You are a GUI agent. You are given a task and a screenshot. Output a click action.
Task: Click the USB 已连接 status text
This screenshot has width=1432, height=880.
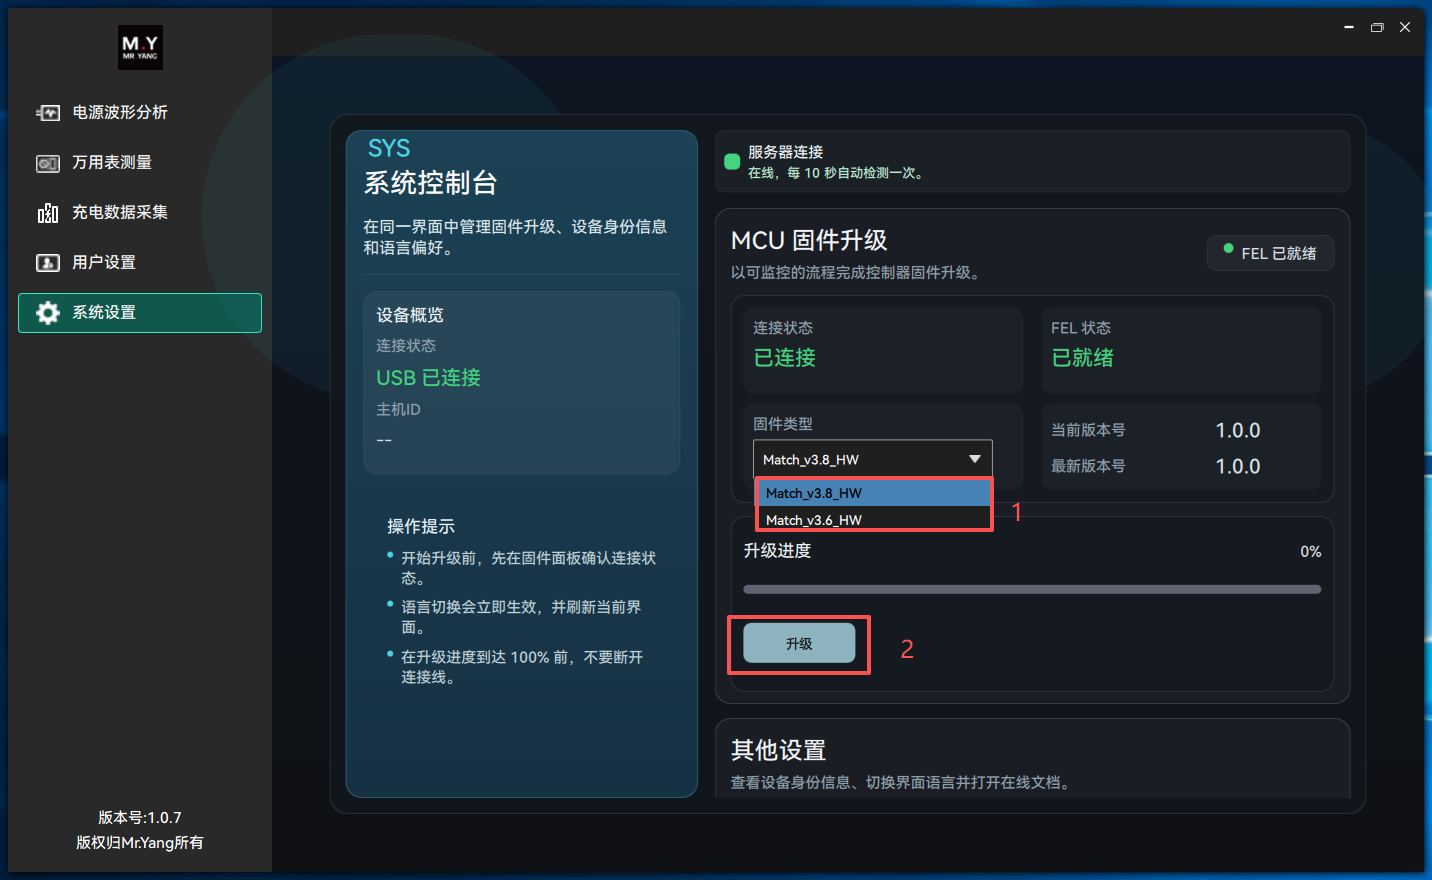pyautogui.click(x=428, y=378)
